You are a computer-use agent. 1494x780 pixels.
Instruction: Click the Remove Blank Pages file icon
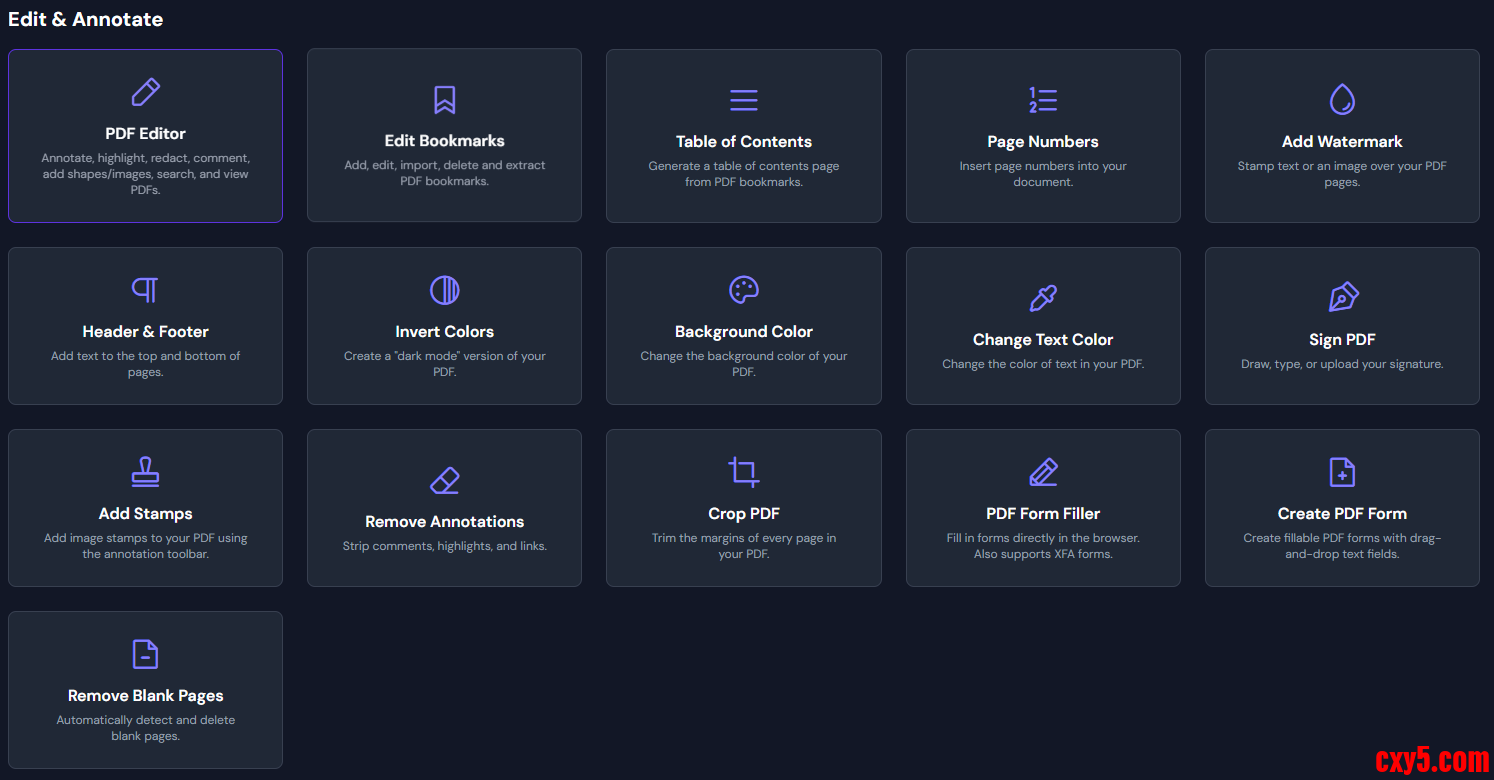pyautogui.click(x=145, y=654)
